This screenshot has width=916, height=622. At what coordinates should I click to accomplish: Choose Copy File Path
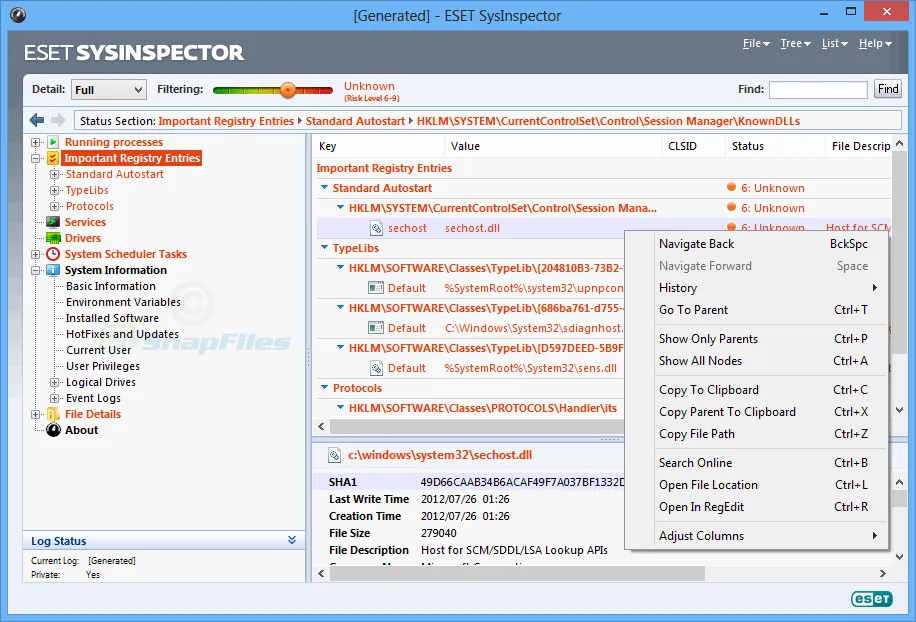(757, 434)
